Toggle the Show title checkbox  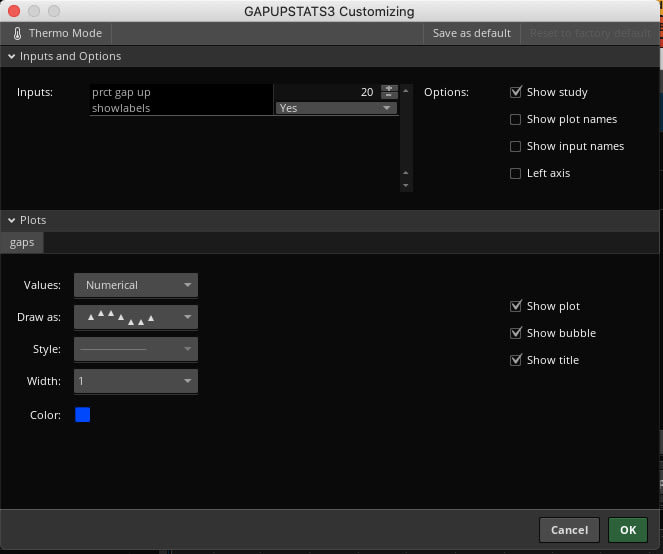tap(515, 360)
